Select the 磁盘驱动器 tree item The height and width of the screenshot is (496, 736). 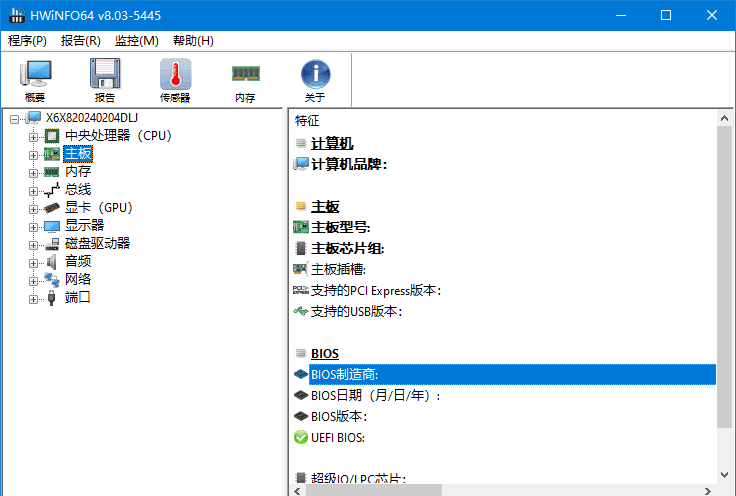[97, 243]
